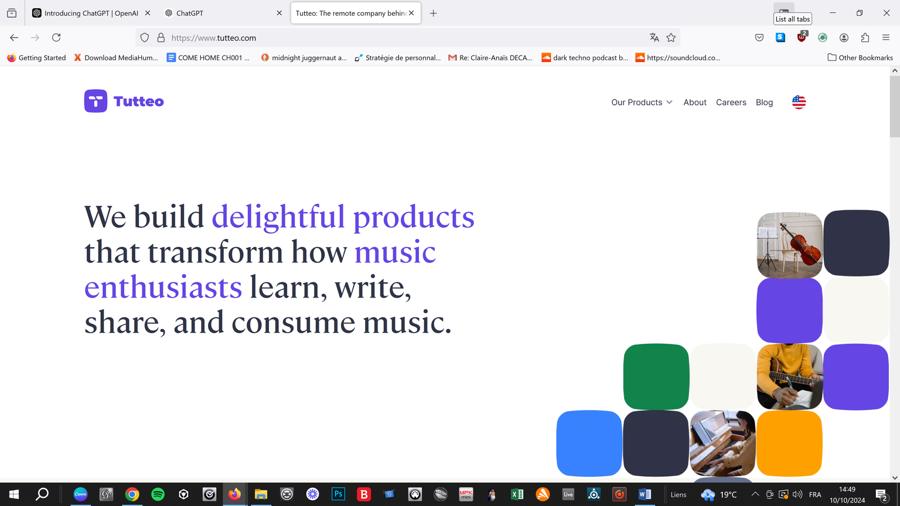This screenshot has height=506, width=900.
Task: Open Canva from the taskbar
Action: click(80, 494)
